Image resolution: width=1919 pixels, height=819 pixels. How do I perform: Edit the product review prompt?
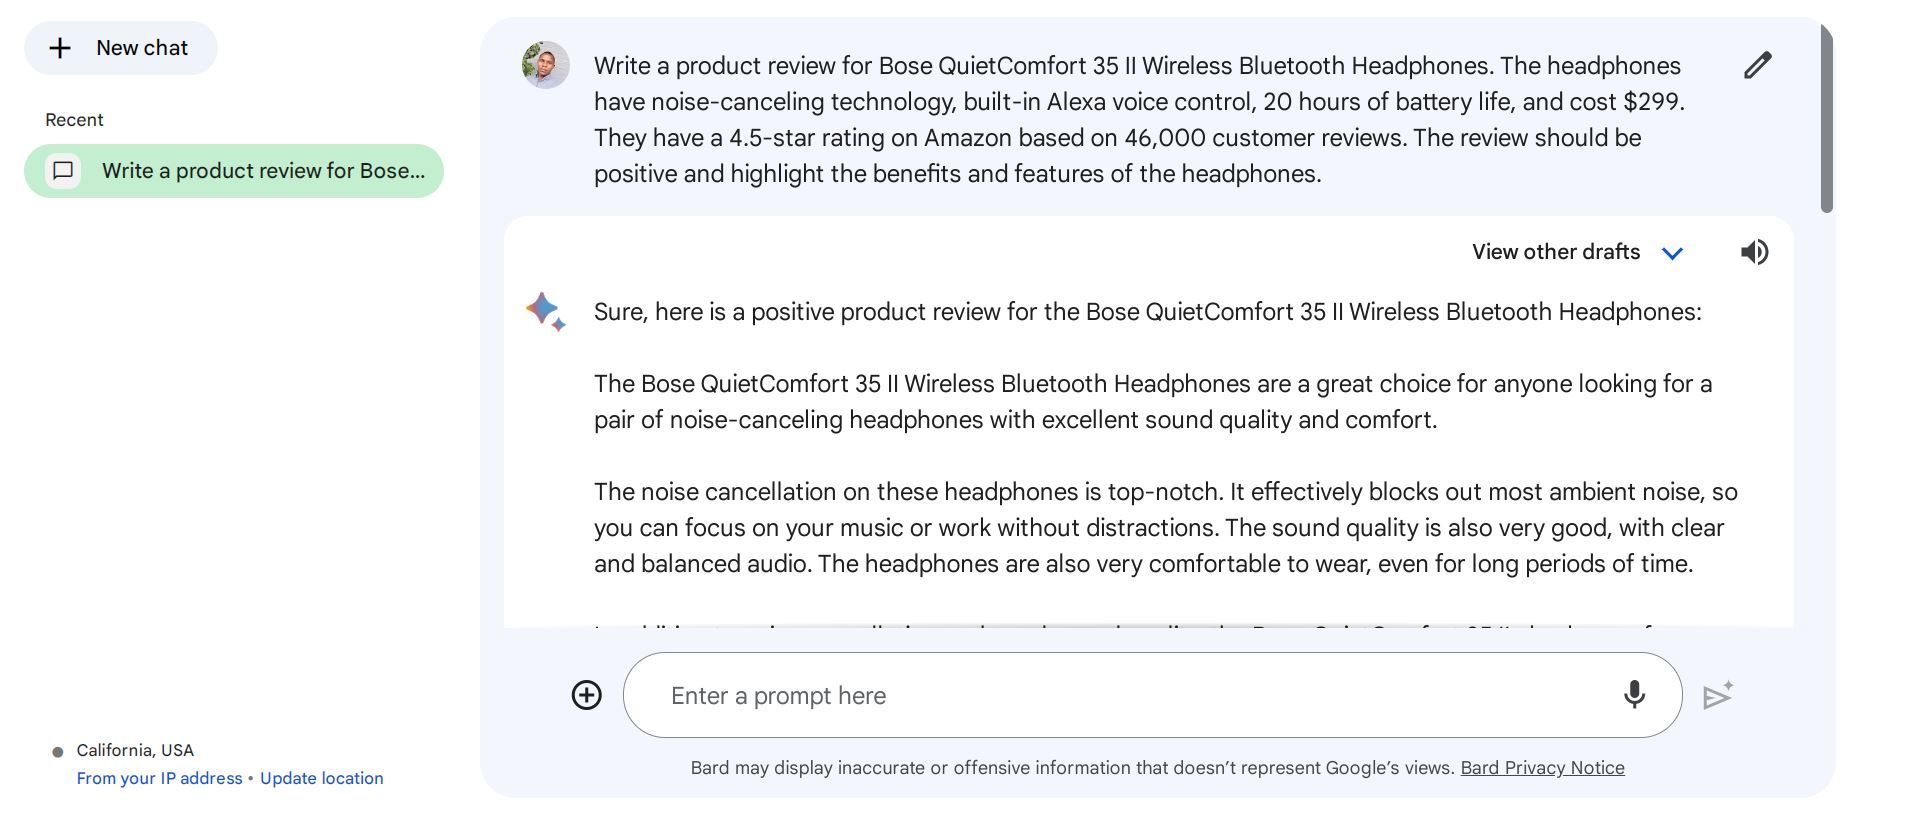point(1757,64)
